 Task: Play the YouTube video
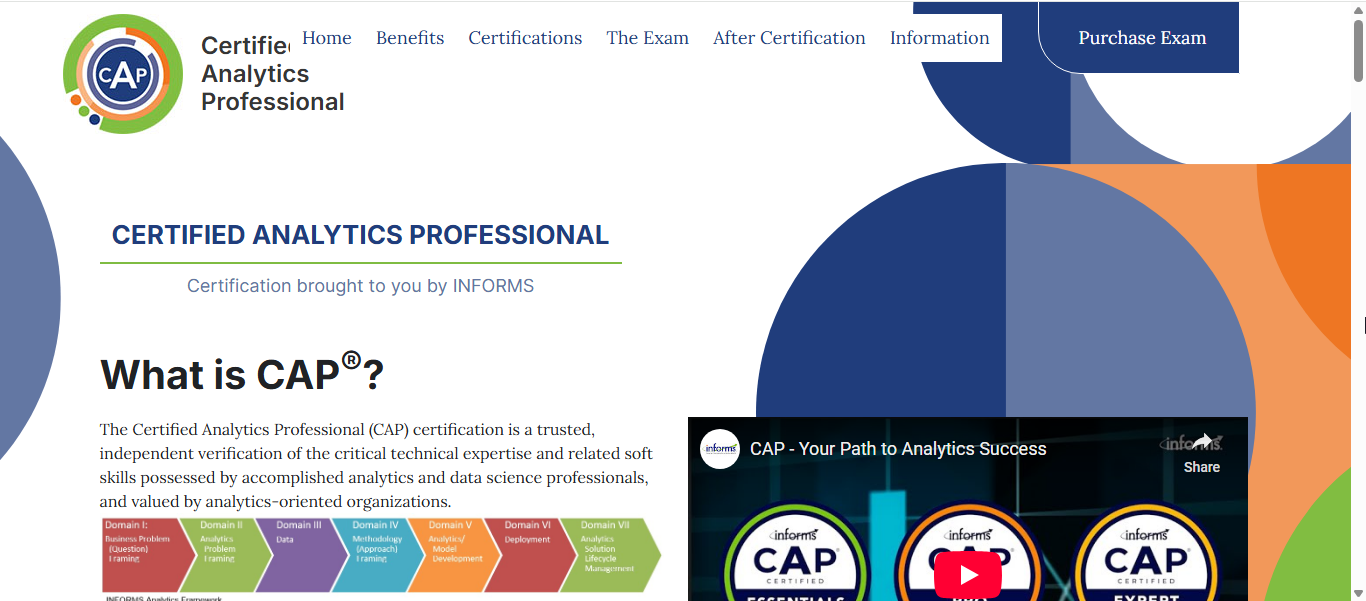(x=968, y=575)
